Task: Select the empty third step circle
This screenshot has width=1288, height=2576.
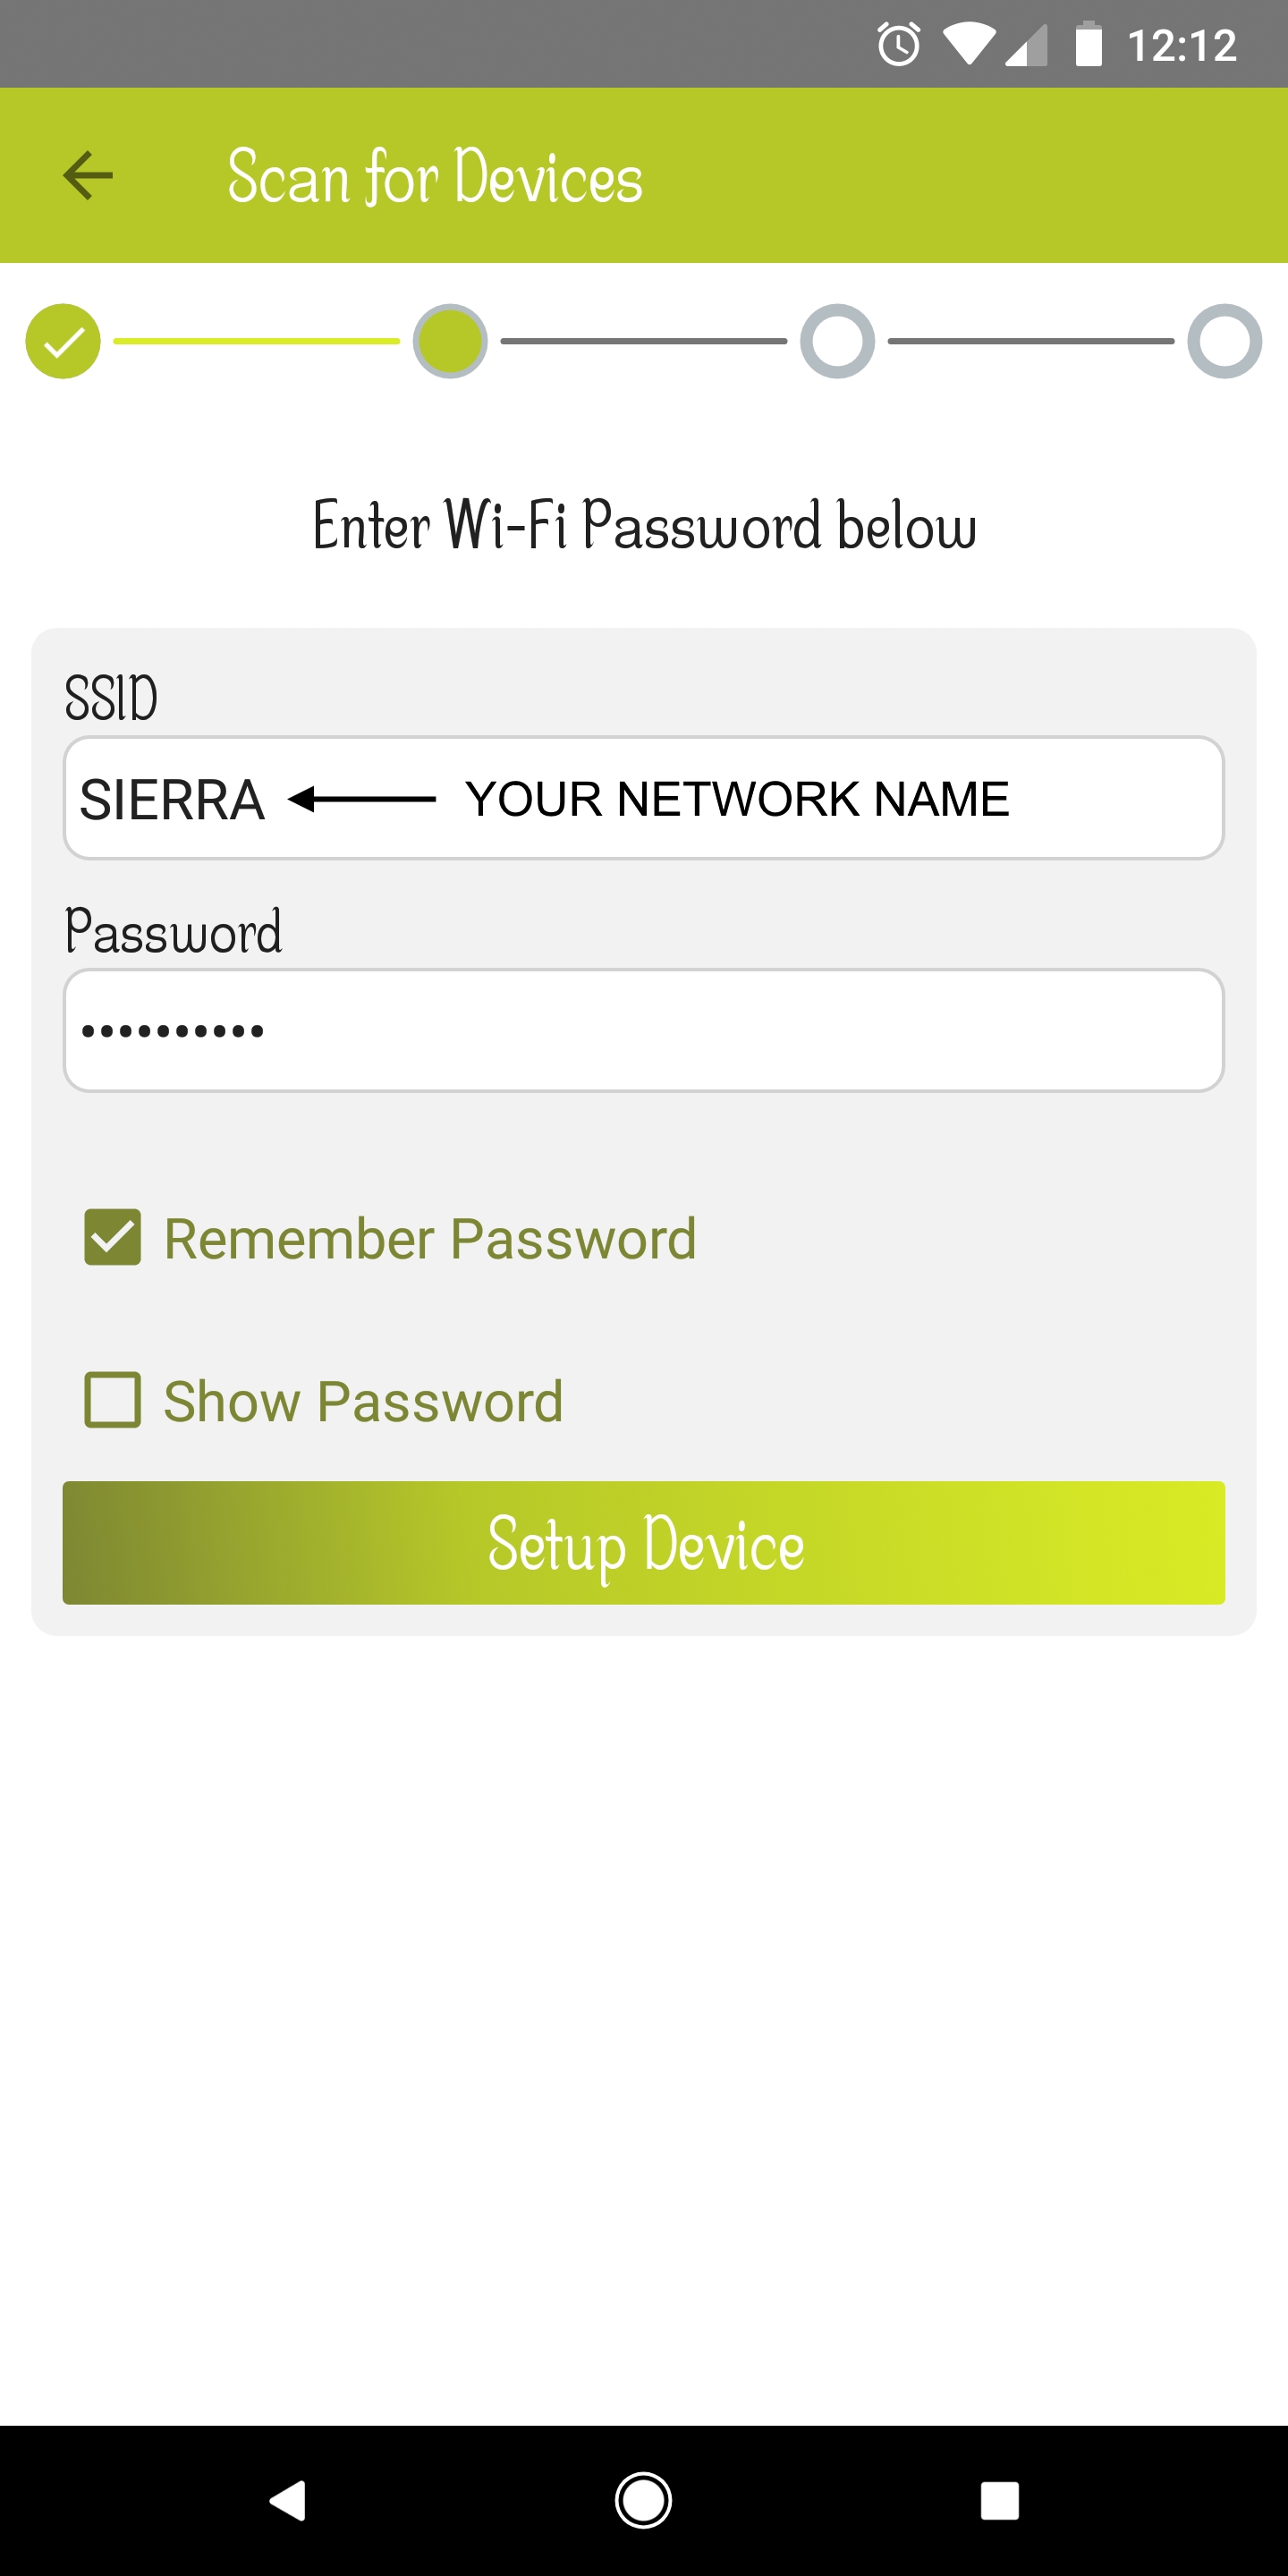Action: pyautogui.click(x=837, y=341)
